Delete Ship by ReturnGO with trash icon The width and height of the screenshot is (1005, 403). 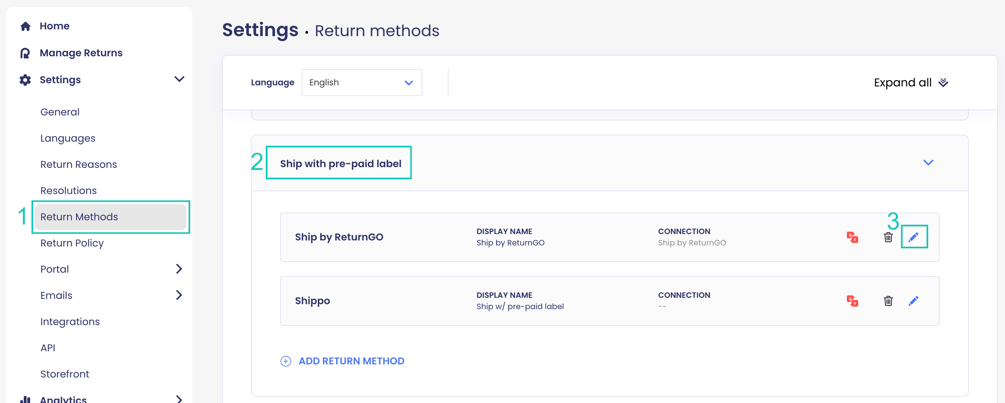(x=888, y=238)
